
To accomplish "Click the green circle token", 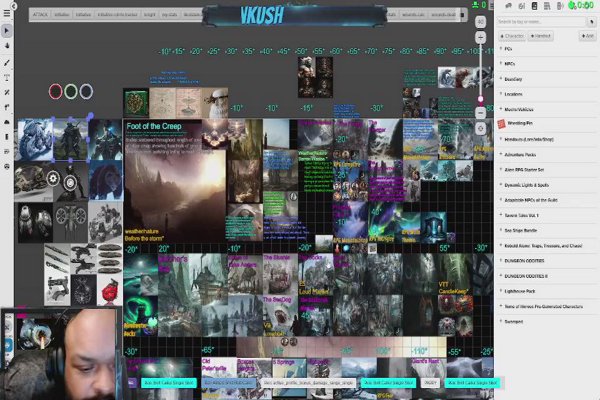I will (x=71, y=91).
